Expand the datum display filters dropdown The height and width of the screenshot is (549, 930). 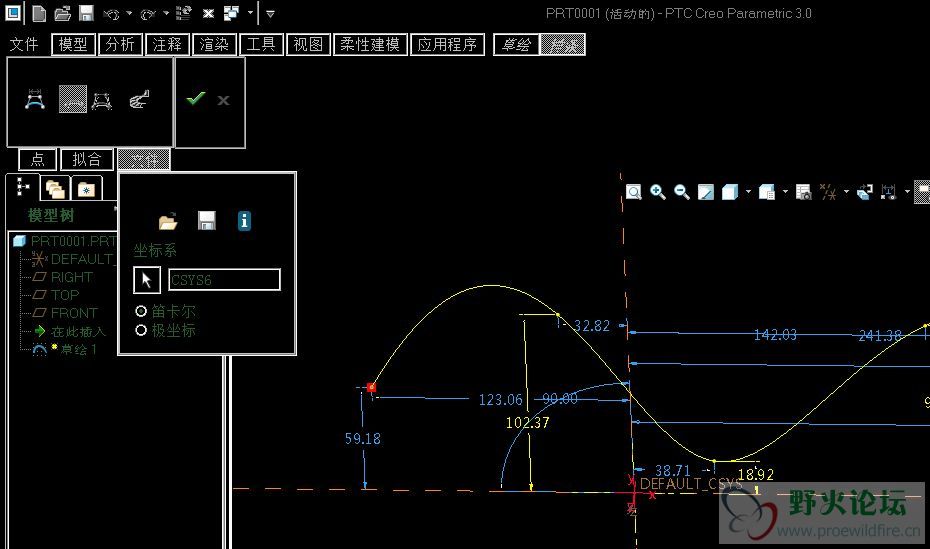pyautogui.click(x=846, y=191)
